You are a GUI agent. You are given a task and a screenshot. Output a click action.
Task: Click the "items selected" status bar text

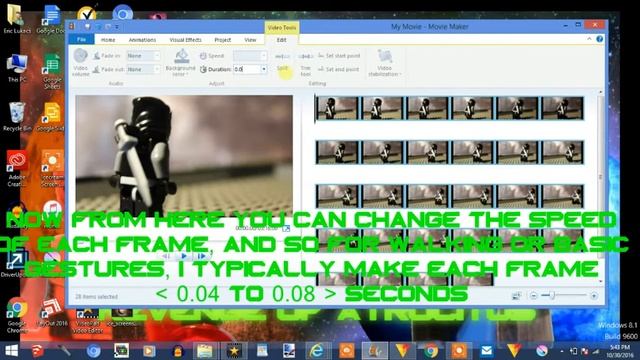(97, 296)
